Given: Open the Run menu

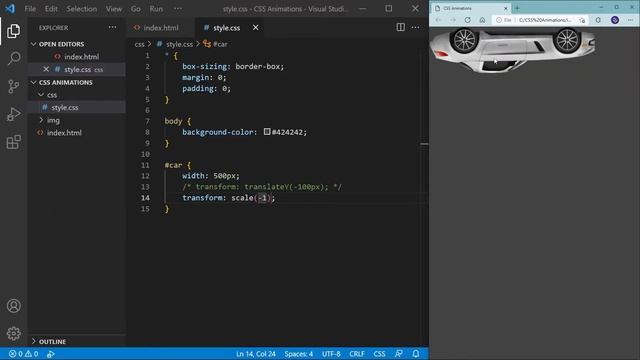Looking at the screenshot, I should coord(156,9).
